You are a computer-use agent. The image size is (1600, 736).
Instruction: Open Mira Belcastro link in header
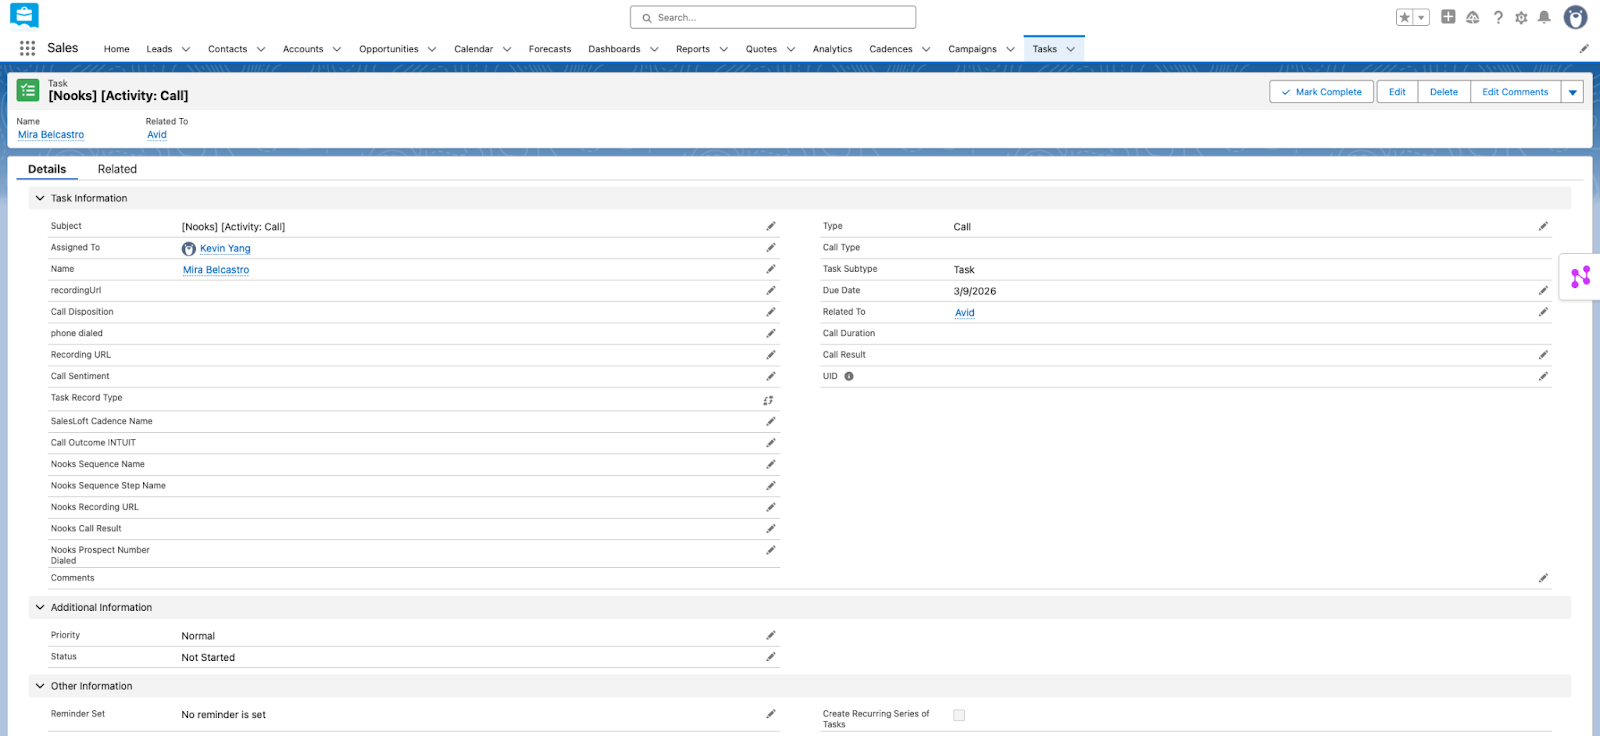tap(51, 135)
